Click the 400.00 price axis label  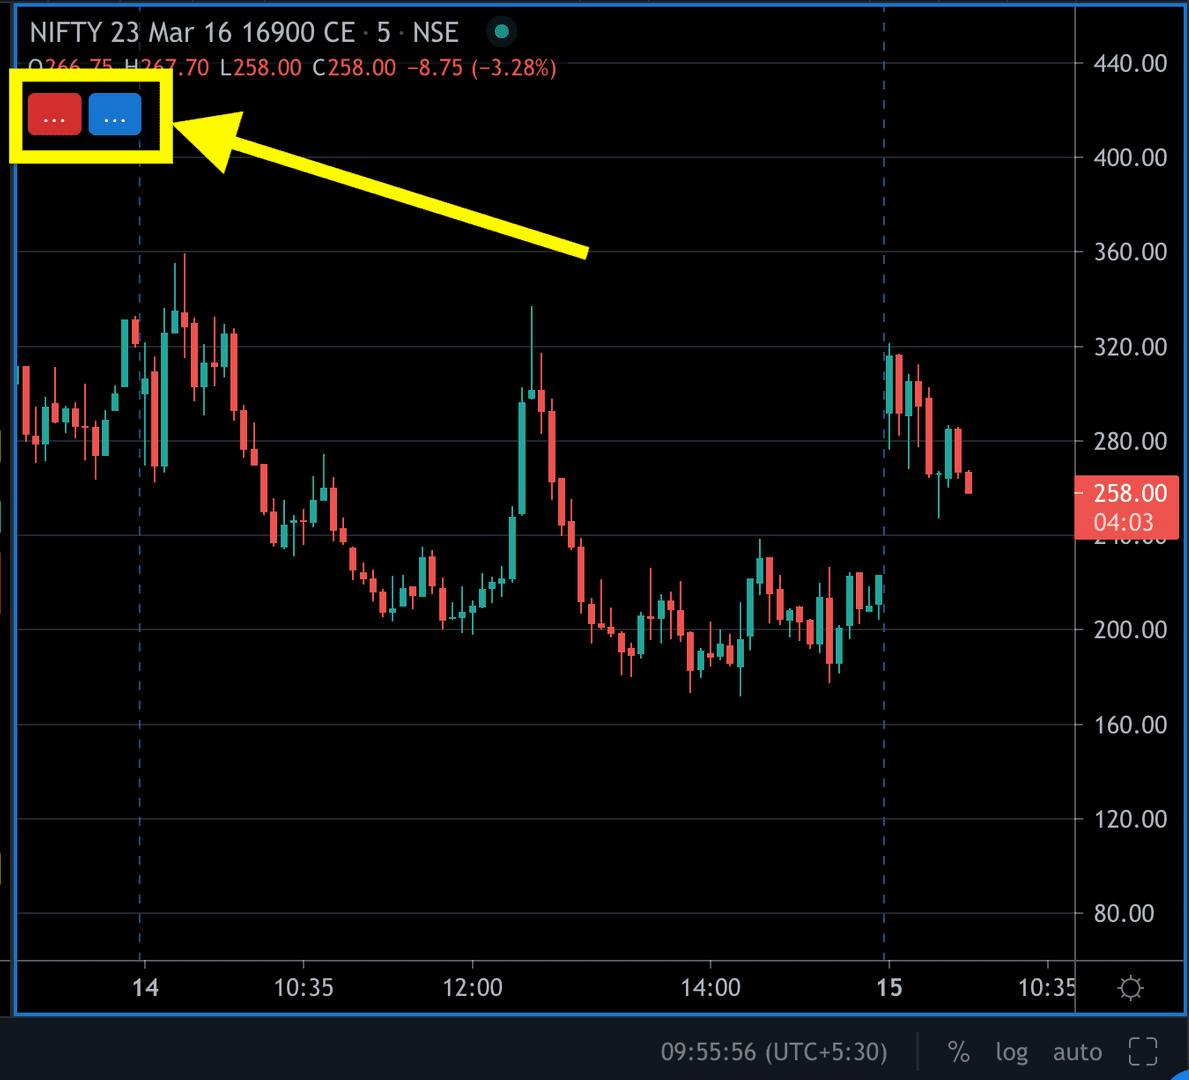coord(1130,158)
